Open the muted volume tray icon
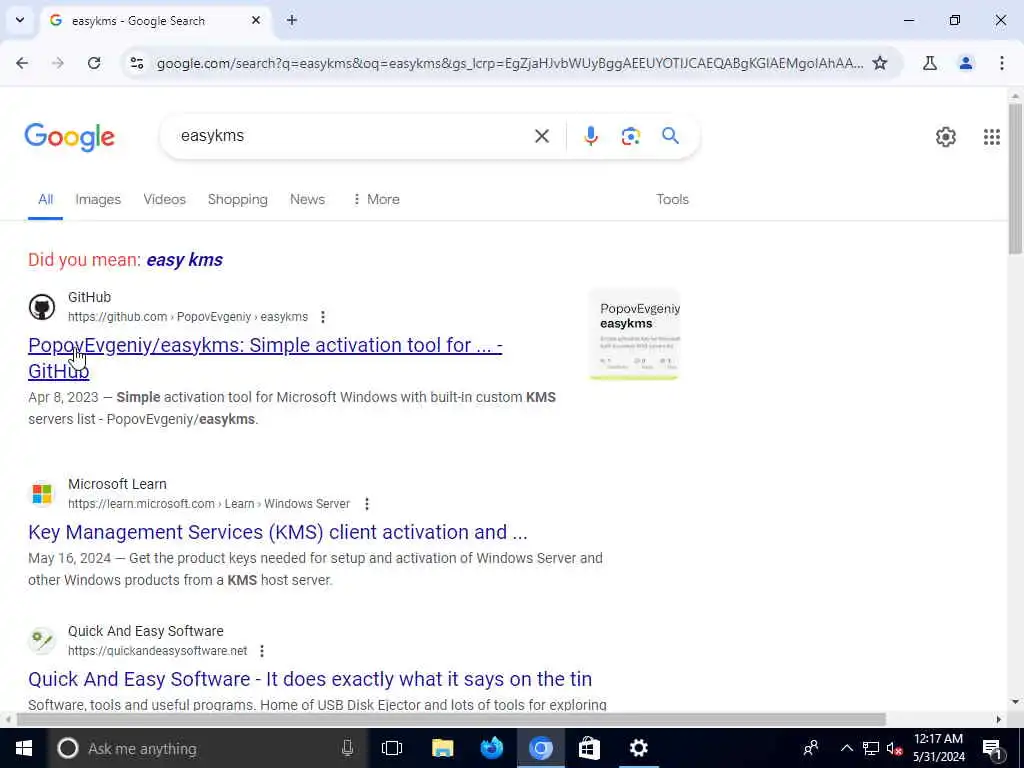 (x=895, y=748)
